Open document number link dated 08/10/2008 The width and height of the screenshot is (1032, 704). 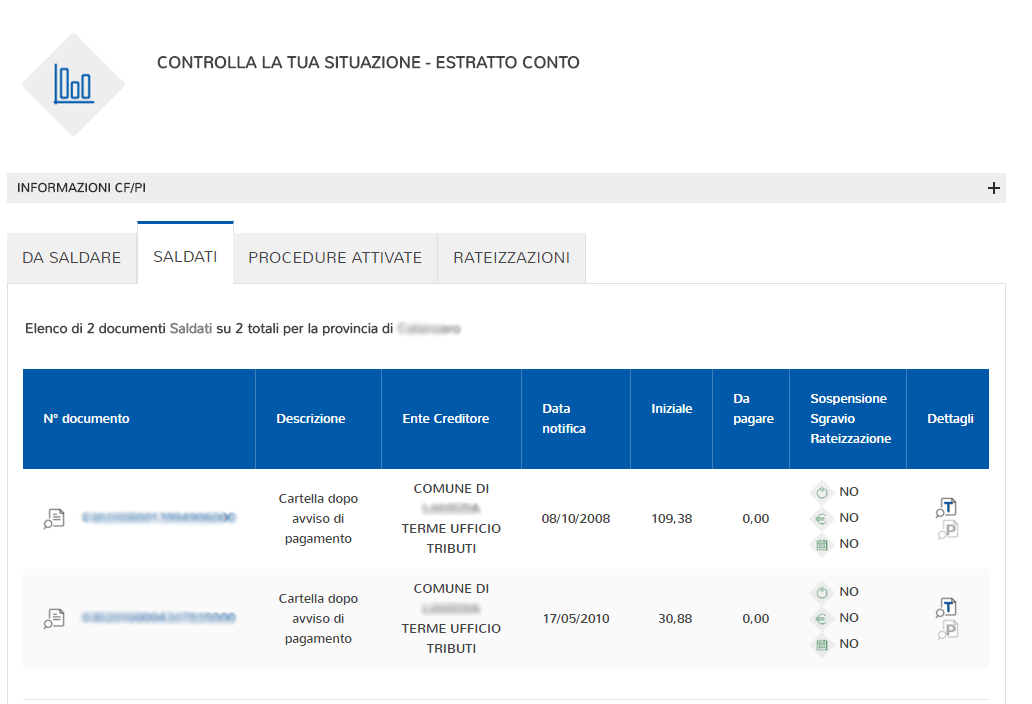coord(159,518)
